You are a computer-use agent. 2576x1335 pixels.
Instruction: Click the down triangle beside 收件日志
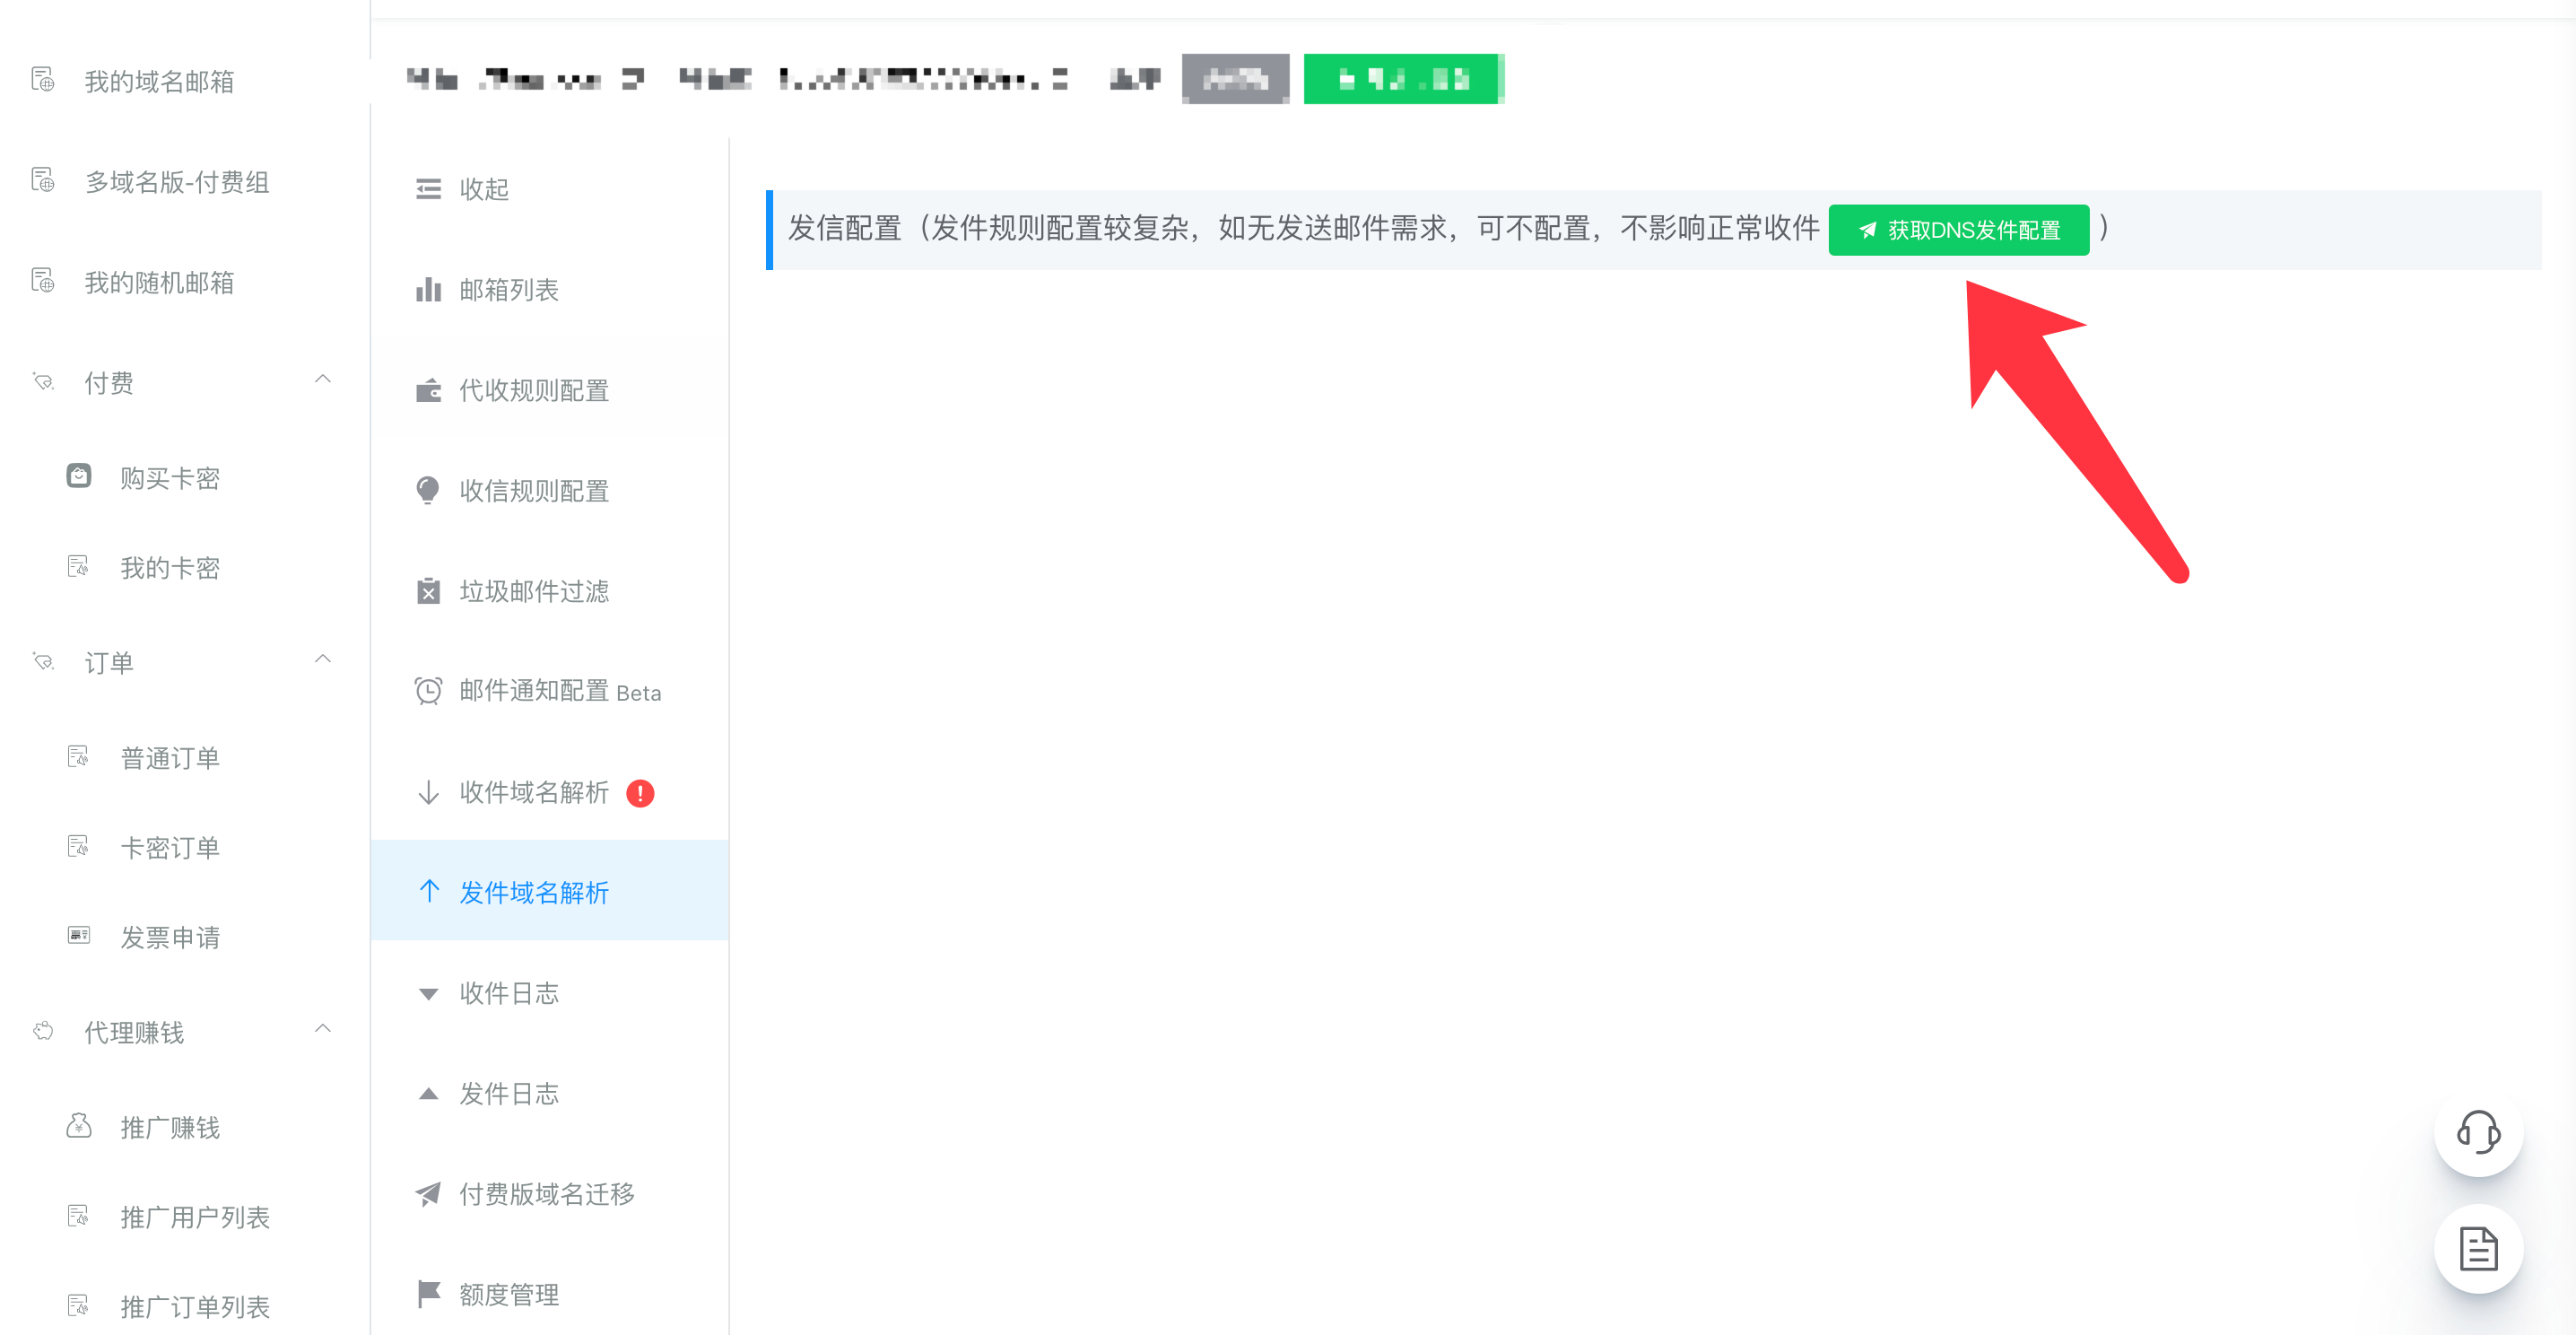(428, 994)
